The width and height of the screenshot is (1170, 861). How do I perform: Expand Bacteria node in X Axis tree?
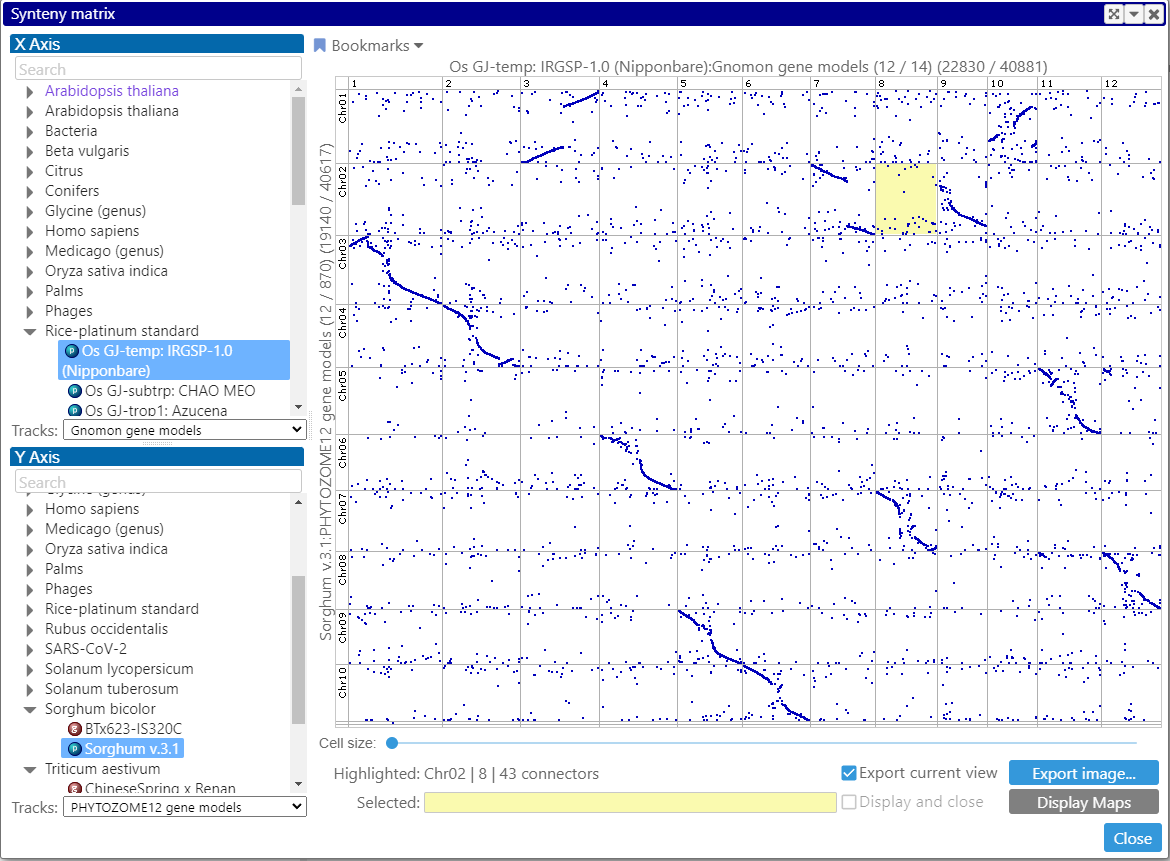click(30, 132)
